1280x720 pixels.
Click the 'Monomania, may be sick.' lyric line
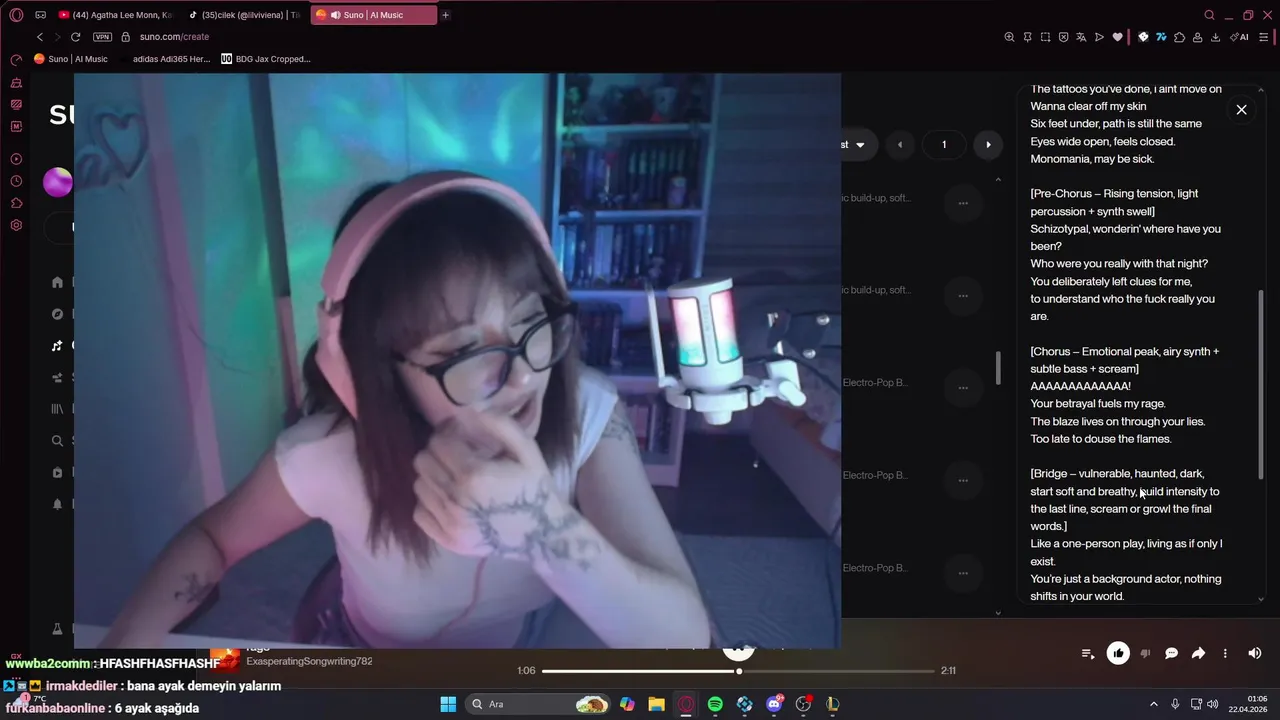(x=1093, y=159)
